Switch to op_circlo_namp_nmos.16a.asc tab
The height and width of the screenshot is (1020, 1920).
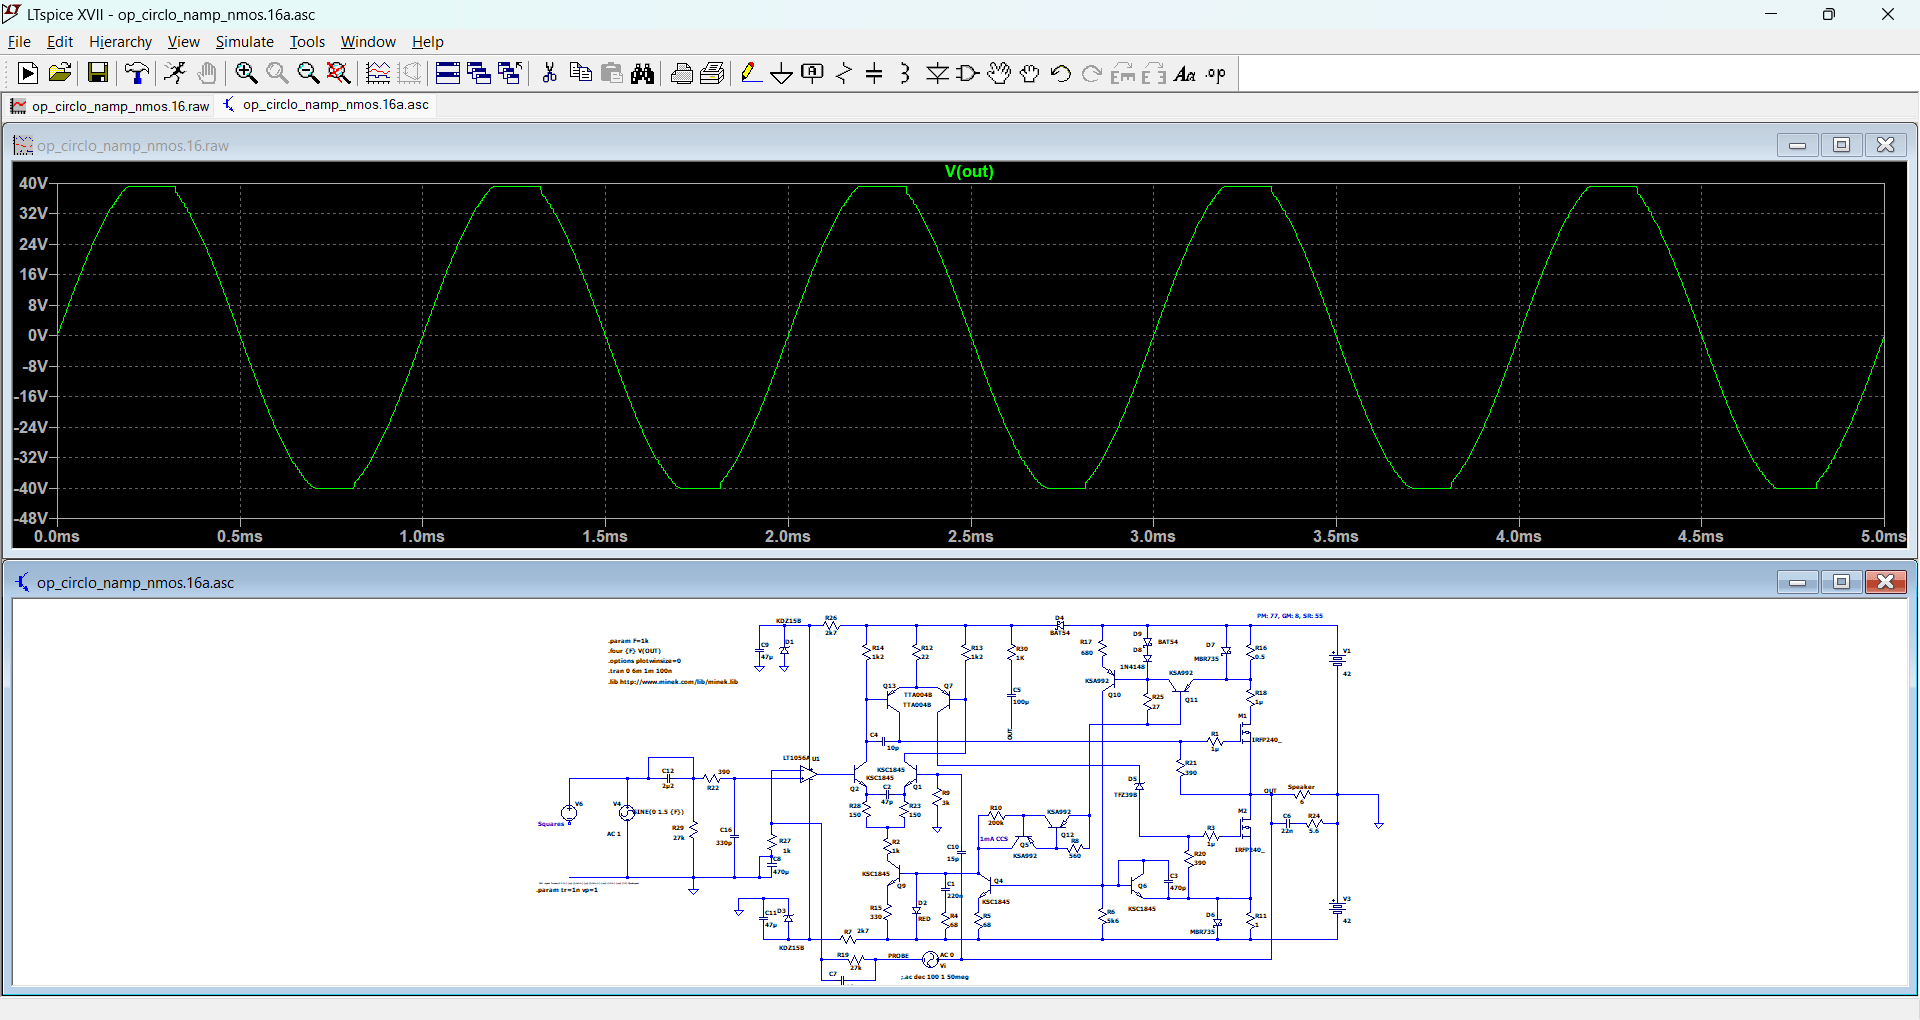click(x=326, y=104)
